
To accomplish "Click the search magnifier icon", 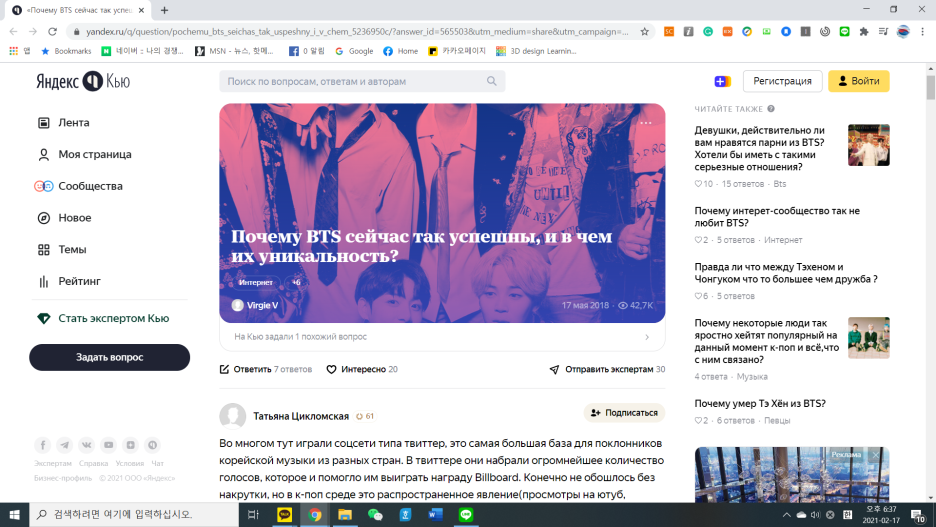I will pos(491,81).
